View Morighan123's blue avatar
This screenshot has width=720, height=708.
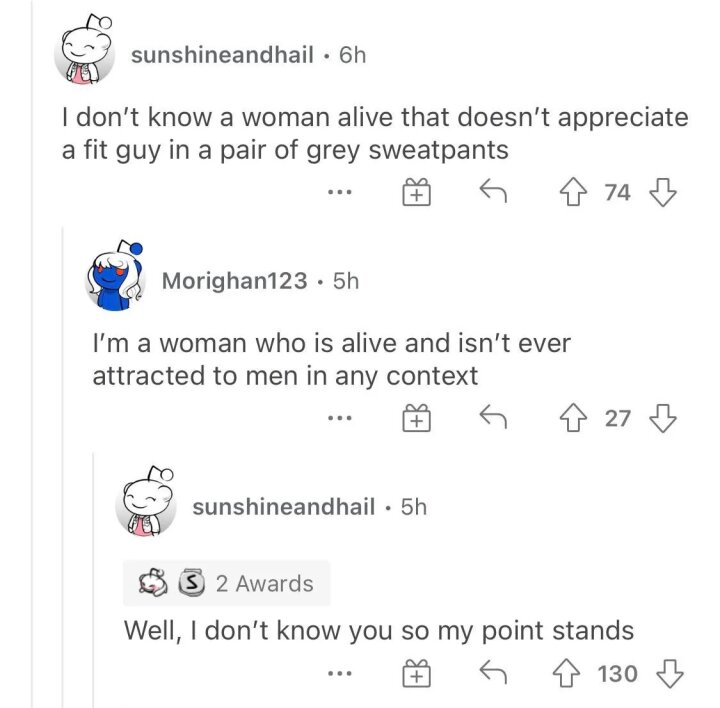(115, 276)
